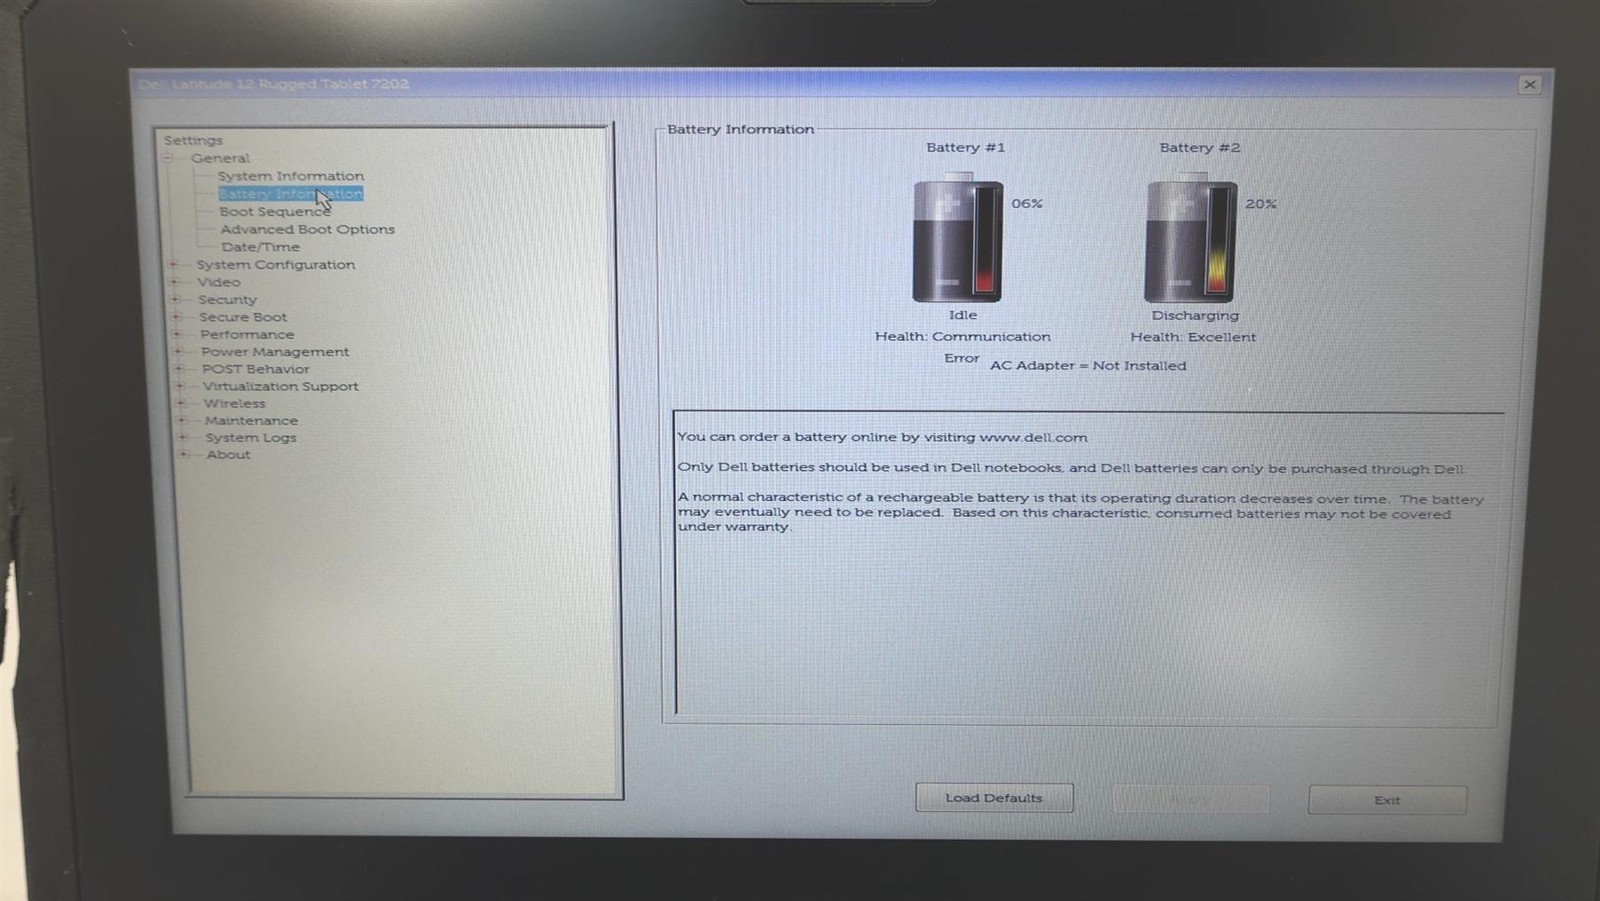This screenshot has height=901, width=1600.
Task: Expand the Virtualization Support node
Action: 180,386
